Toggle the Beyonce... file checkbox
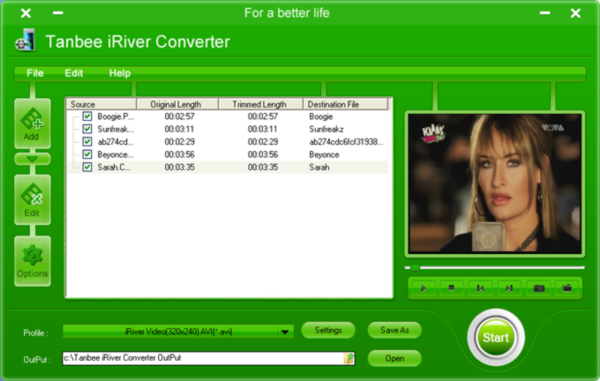600x381 pixels. 87,155
